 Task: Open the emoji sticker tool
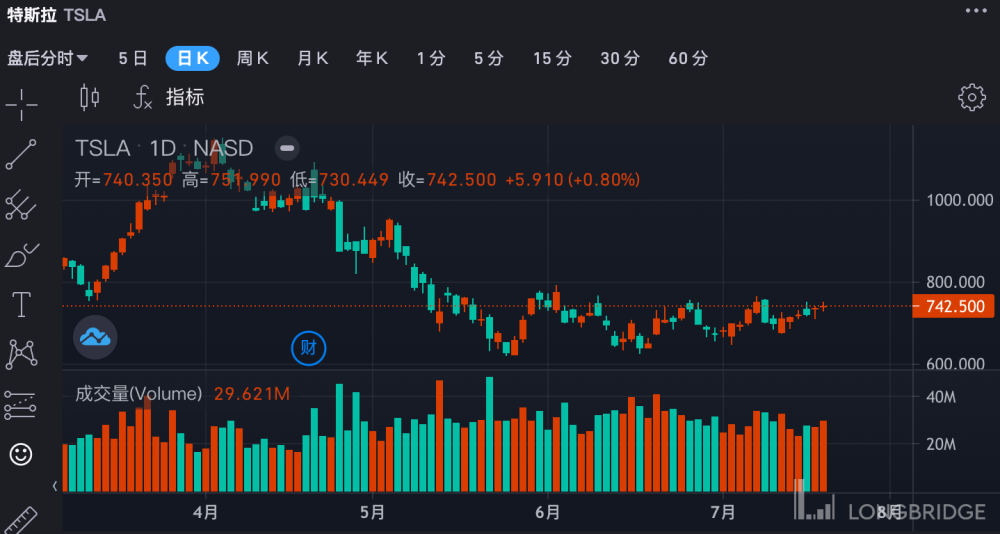21,454
